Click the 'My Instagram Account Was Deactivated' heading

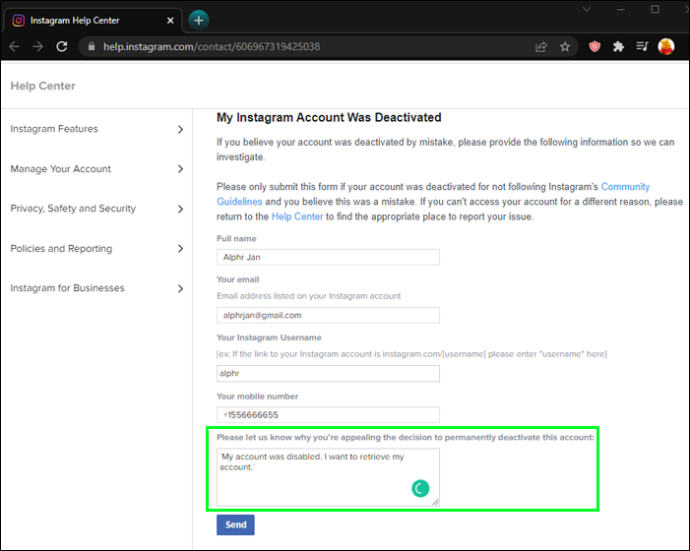point(329,118)
